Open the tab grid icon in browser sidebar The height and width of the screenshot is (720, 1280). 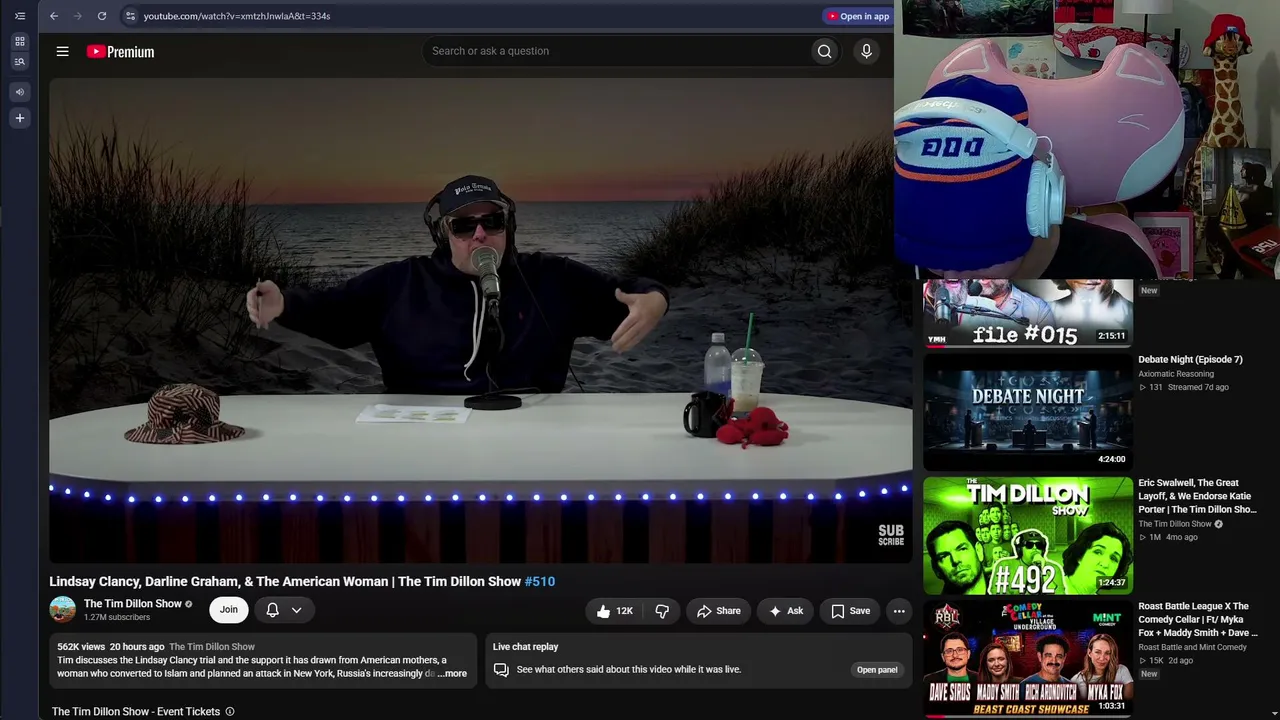pos(19,42)
